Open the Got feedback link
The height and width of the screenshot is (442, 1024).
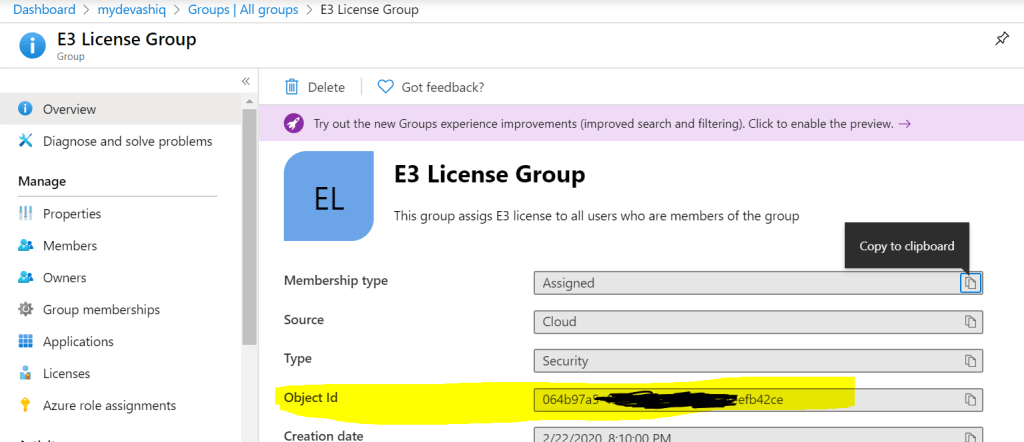click(x=431, y=87)
